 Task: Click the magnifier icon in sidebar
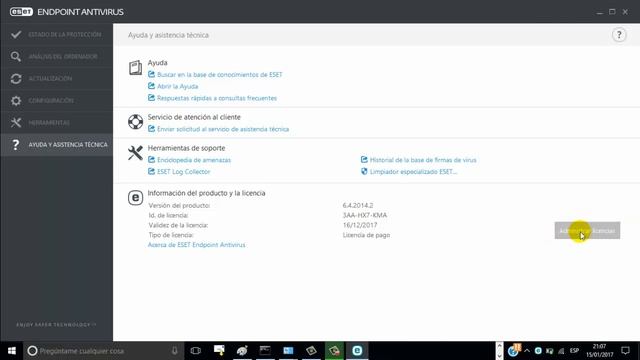16,57
